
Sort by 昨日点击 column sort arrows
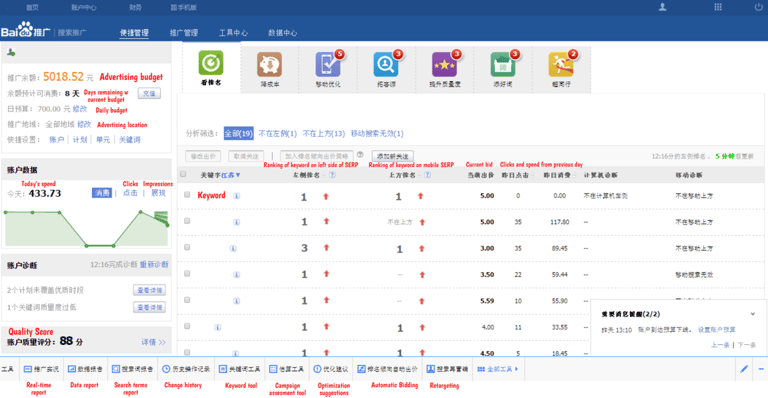(x=531, y=175)
